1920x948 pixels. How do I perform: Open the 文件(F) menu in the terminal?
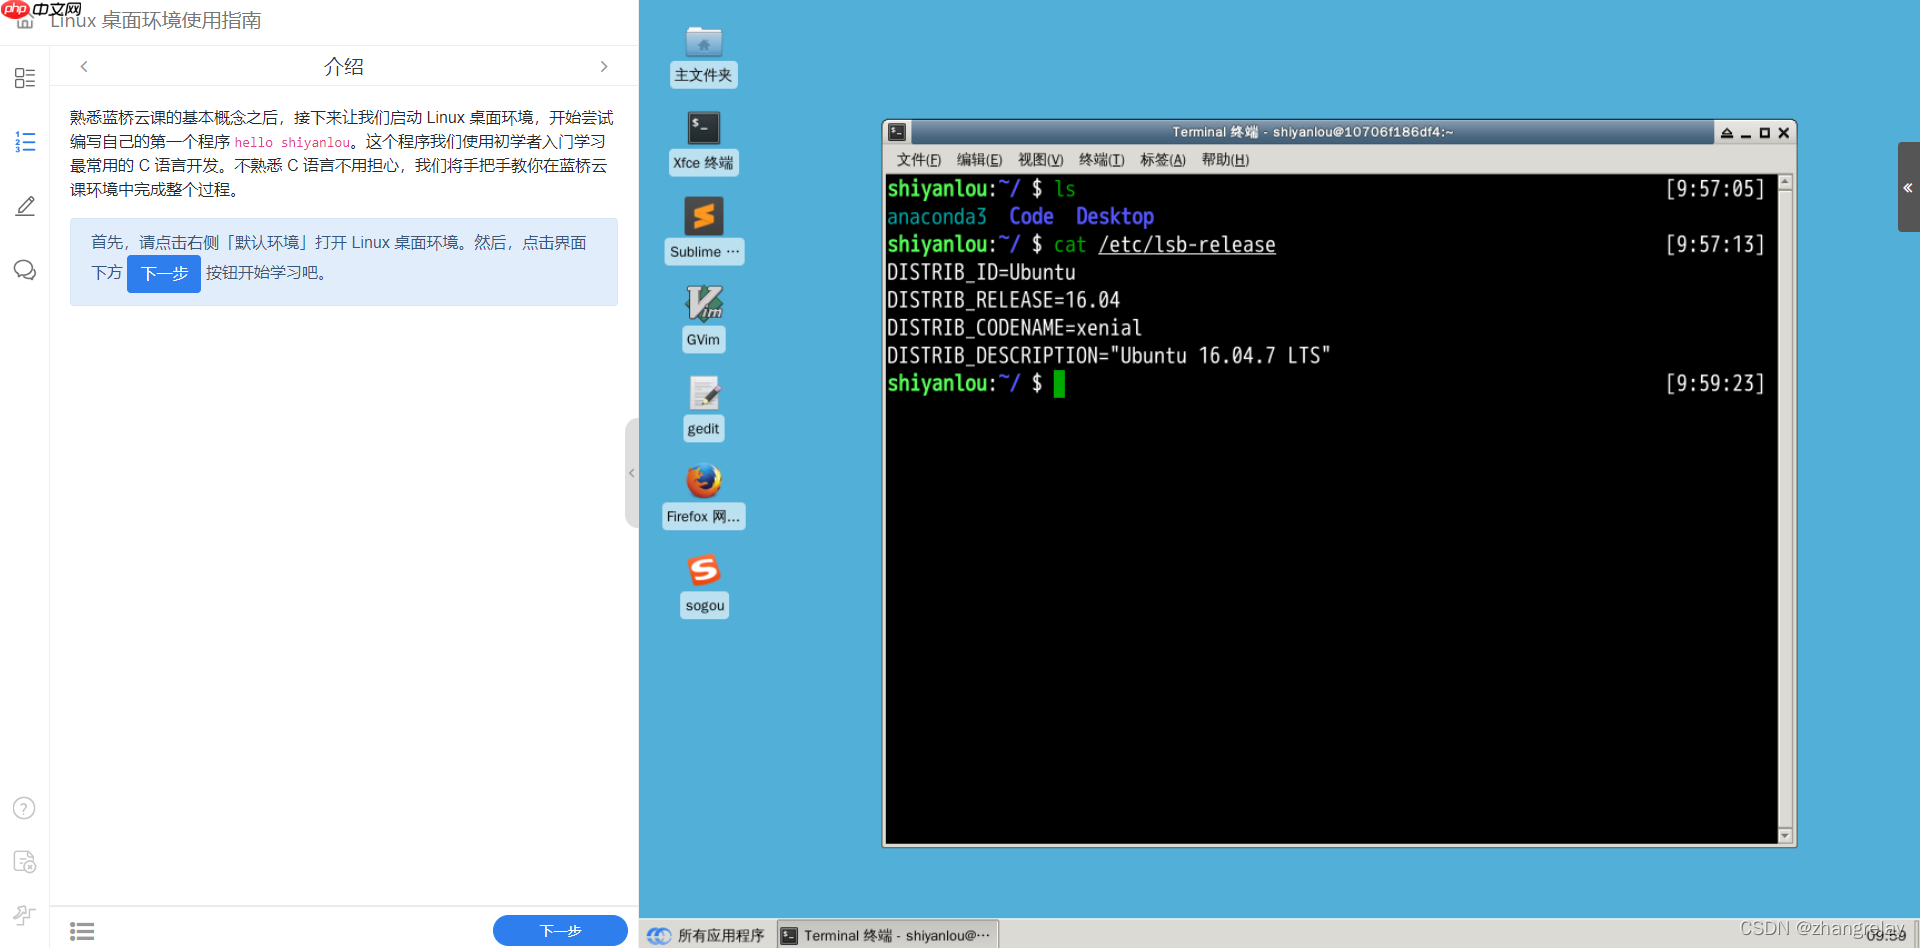click(x=918, y=160)
